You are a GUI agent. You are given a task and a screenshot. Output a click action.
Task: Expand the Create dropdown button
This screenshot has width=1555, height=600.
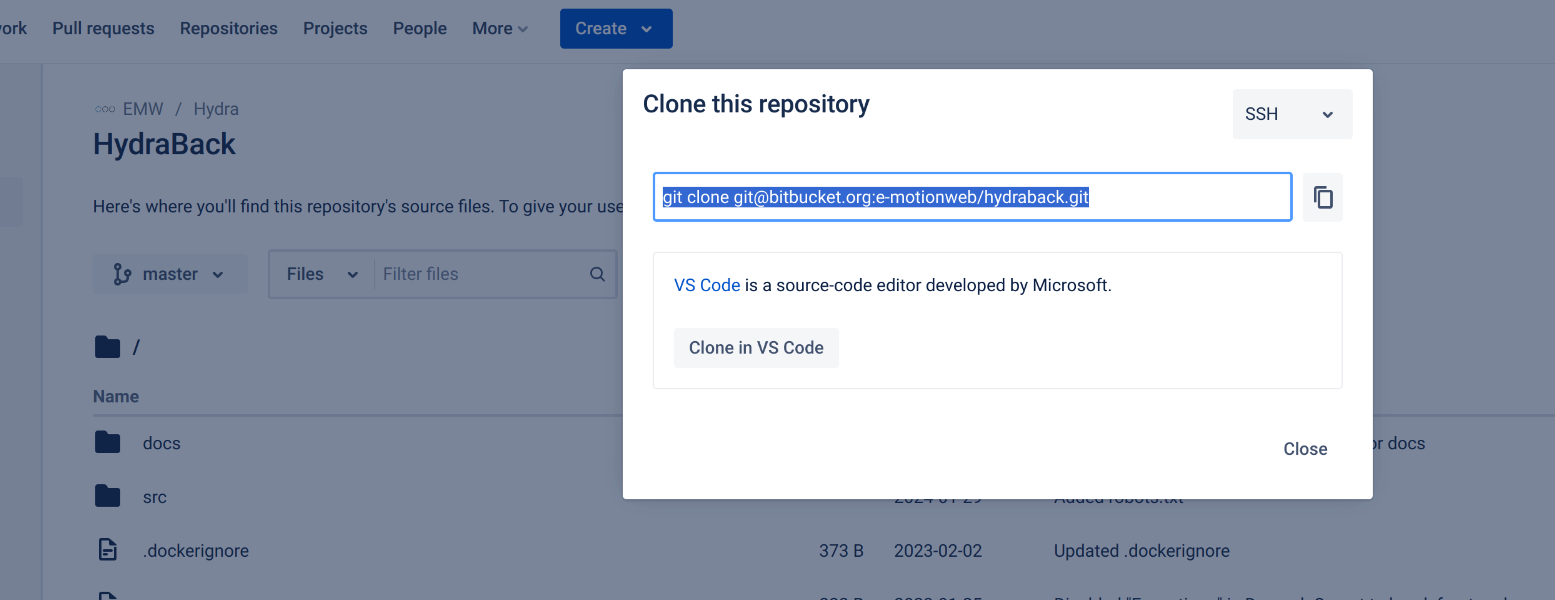coord(615,29)
